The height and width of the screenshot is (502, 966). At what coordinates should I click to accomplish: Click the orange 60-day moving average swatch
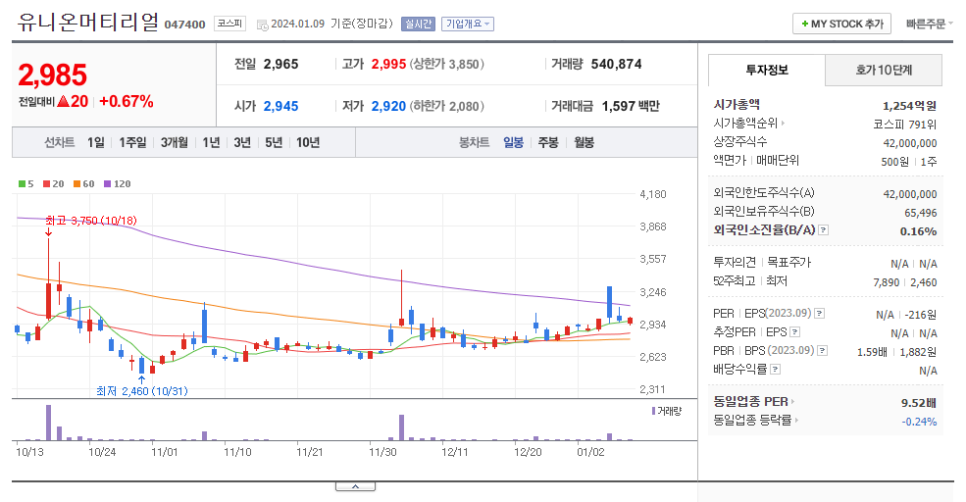[76, 184]
